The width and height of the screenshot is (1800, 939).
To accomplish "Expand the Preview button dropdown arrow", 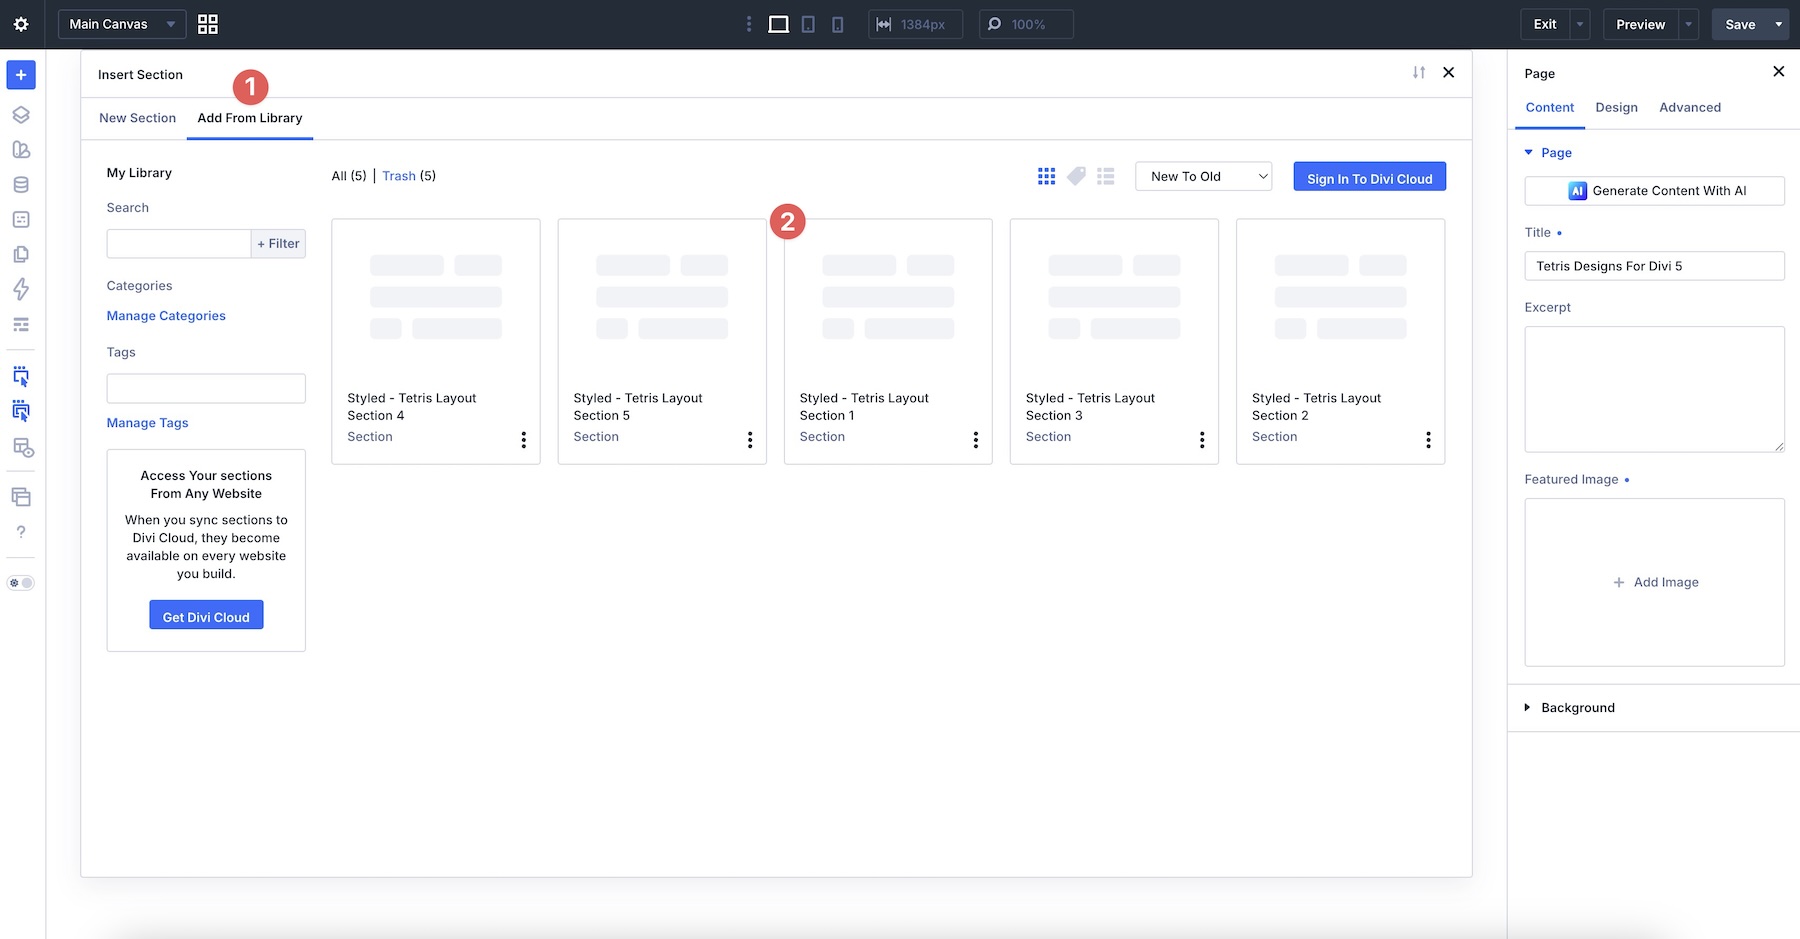I will (x=1689, y=24).
